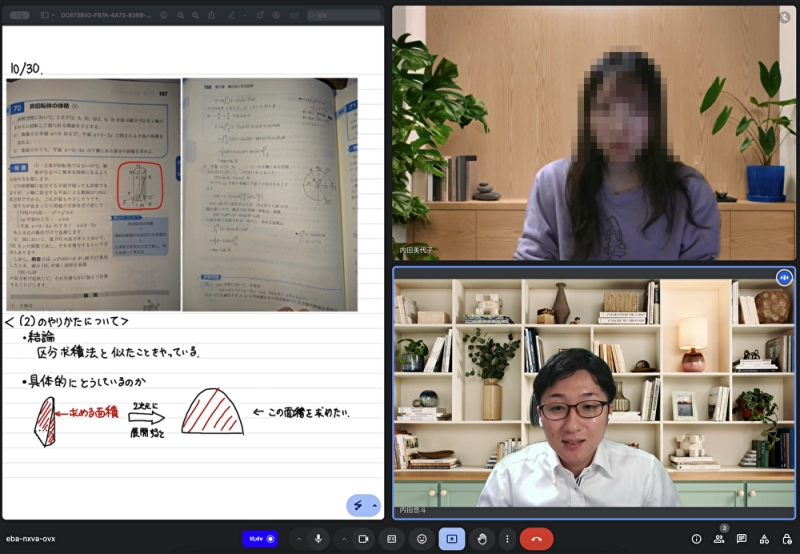Expand video settings chevron beside camera
The width and height of the screenshot is (800, 554).
tap(344, 539)
